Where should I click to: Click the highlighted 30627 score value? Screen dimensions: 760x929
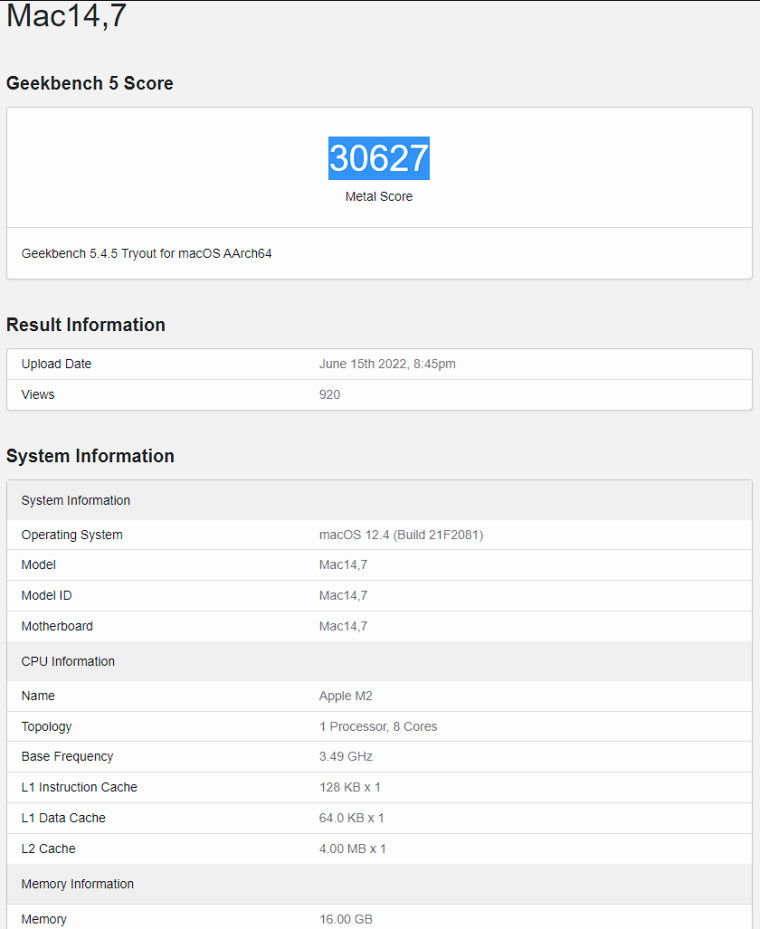pyautogui.click(x=379, y=158)
